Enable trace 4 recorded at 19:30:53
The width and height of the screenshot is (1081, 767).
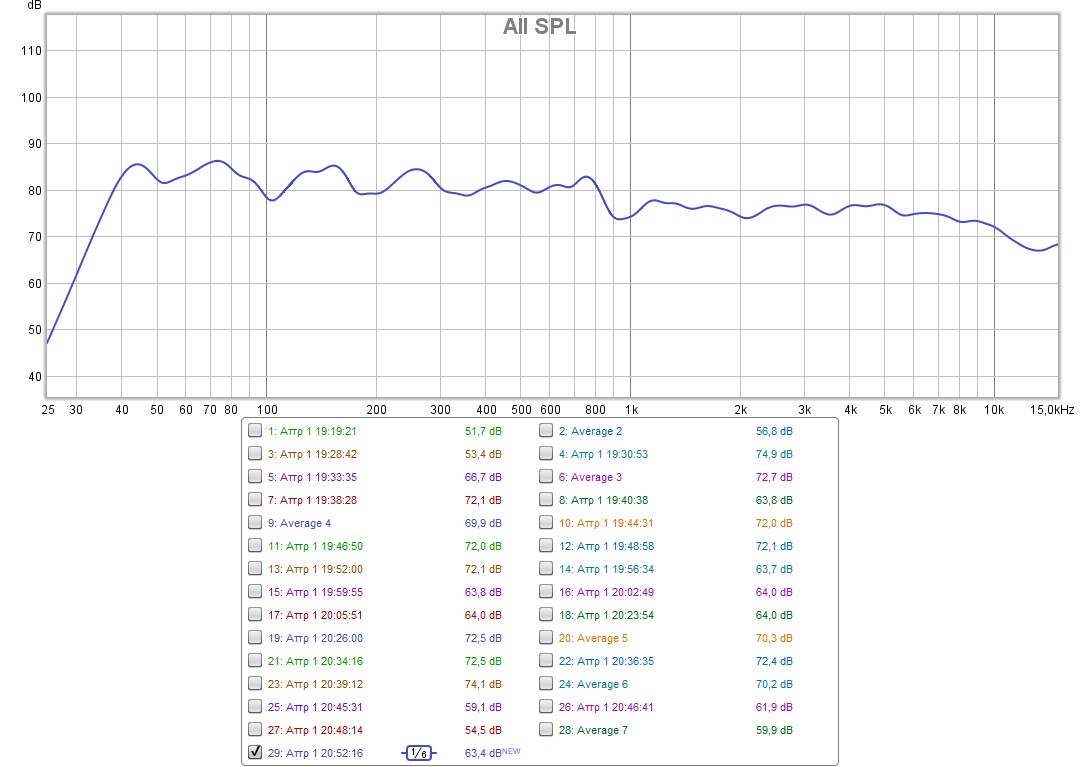[546, 454]
